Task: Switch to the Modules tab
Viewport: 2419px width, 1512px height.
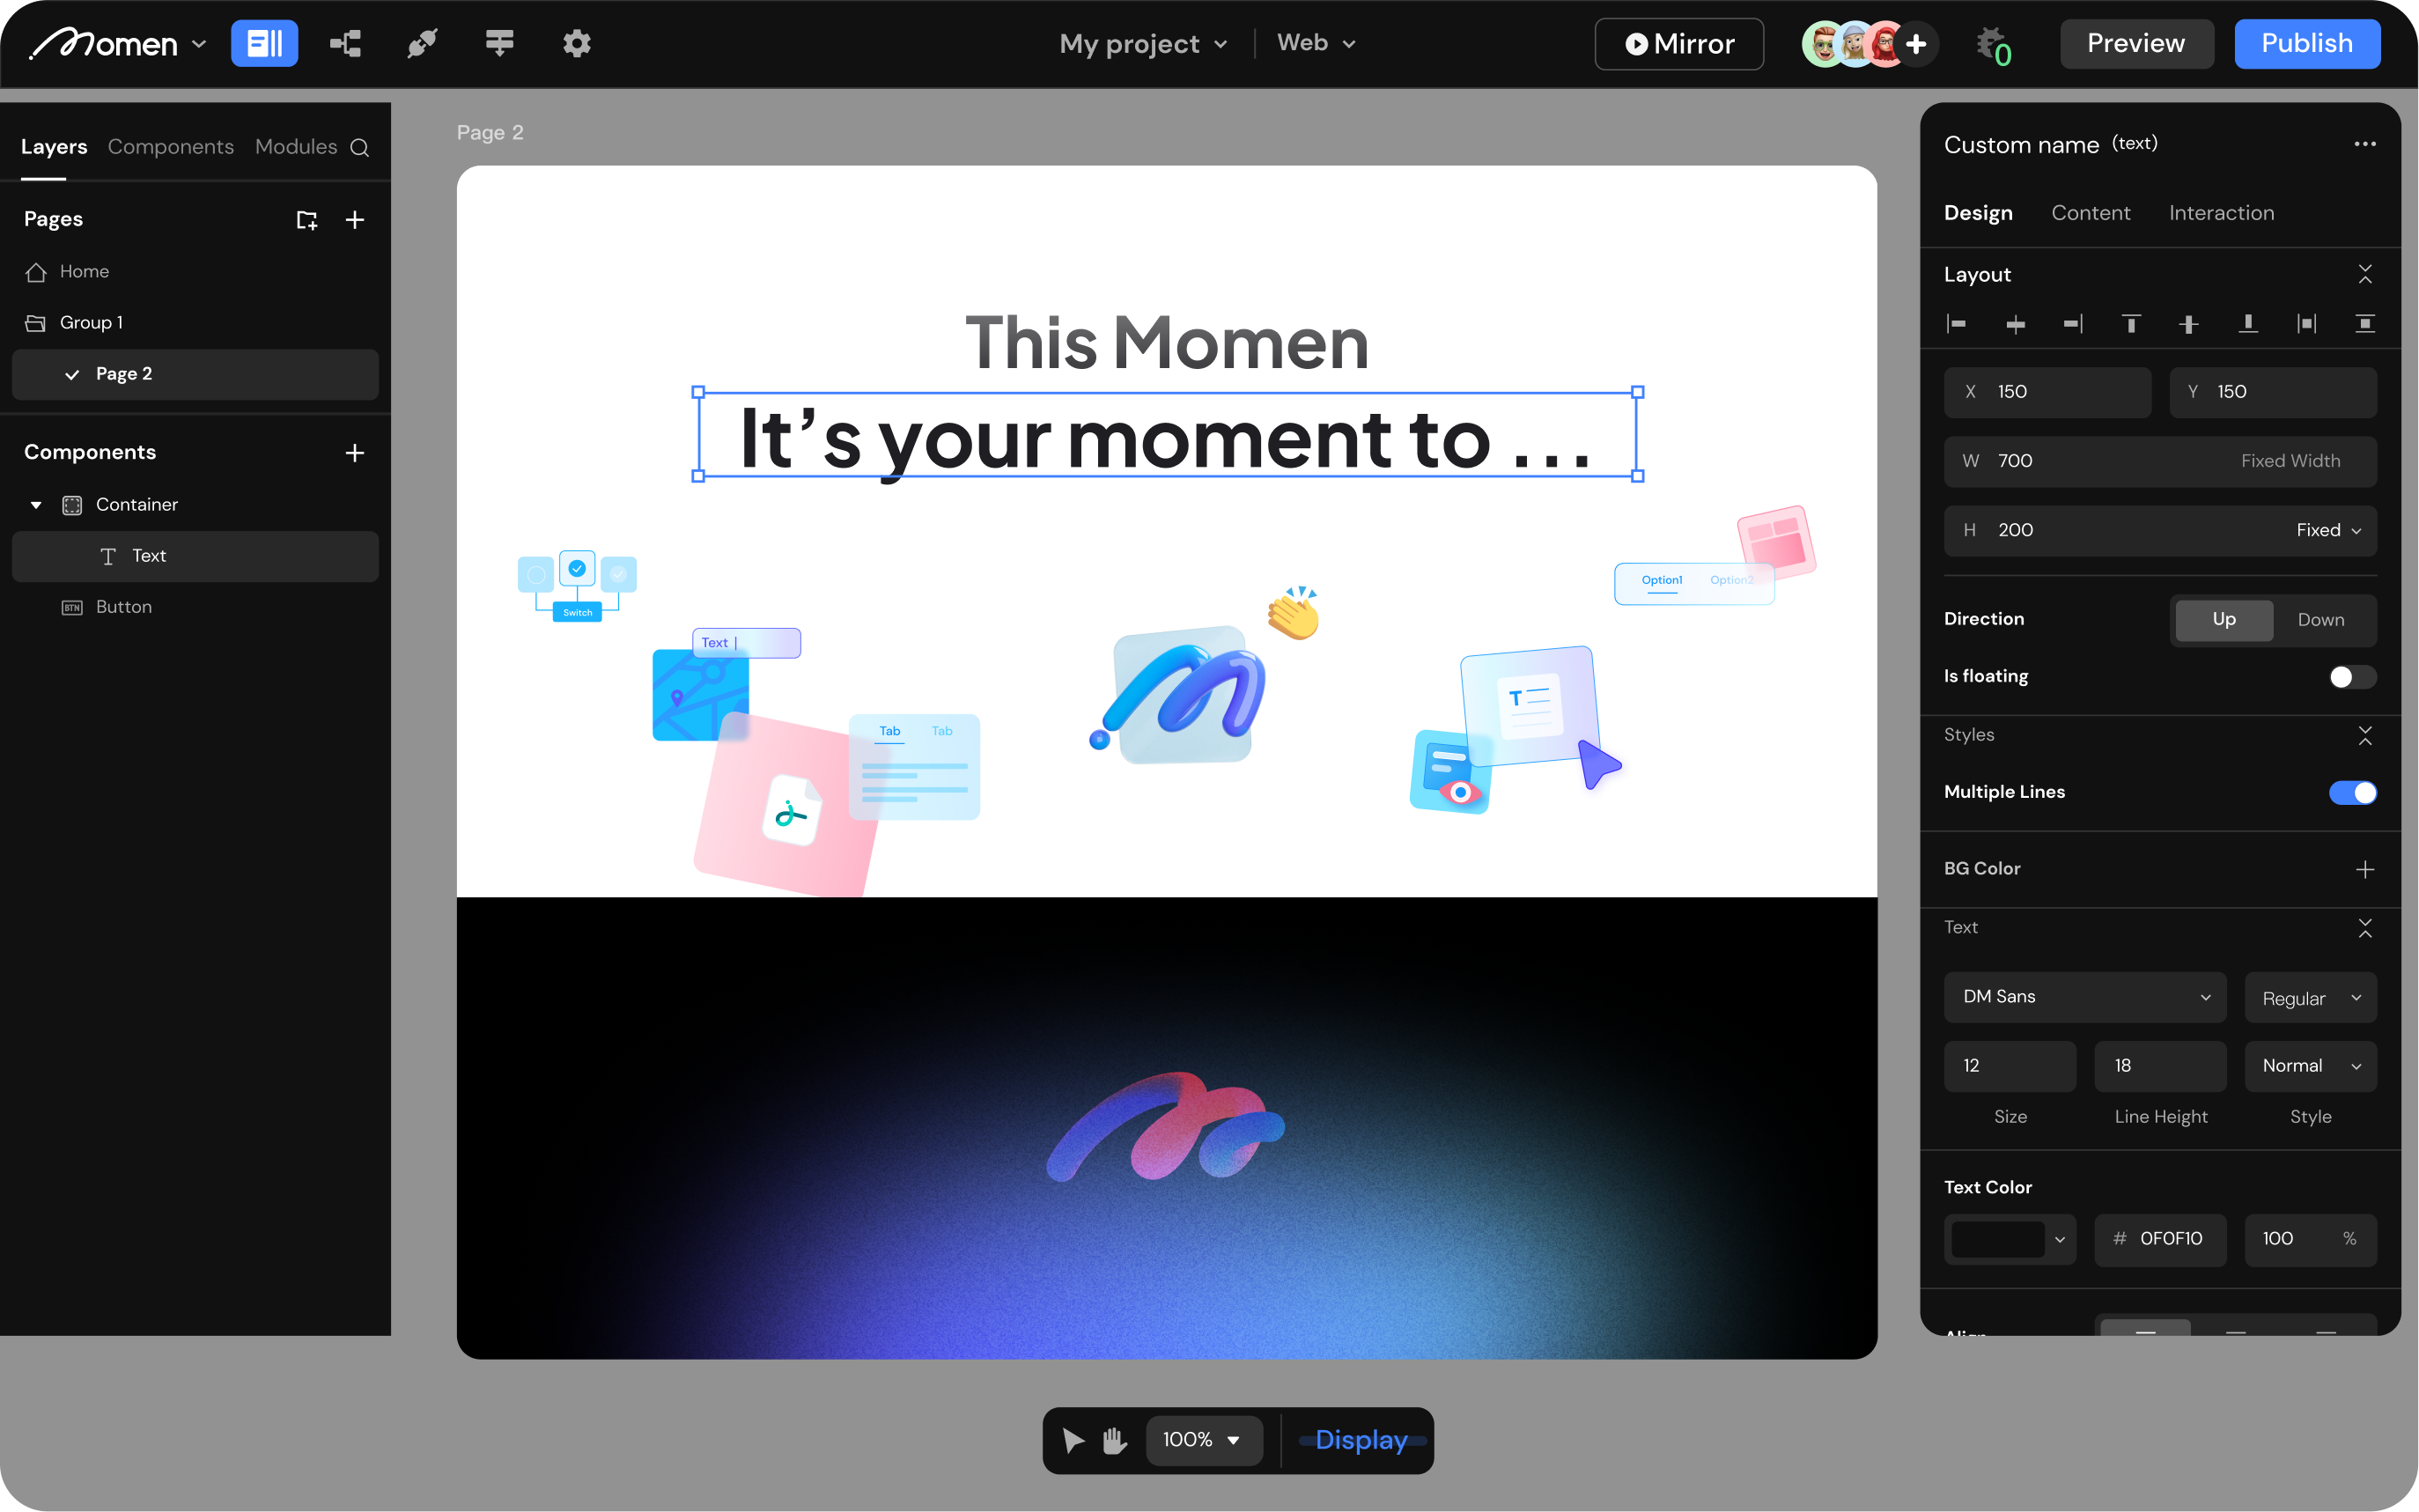Action: pos(296,147)
